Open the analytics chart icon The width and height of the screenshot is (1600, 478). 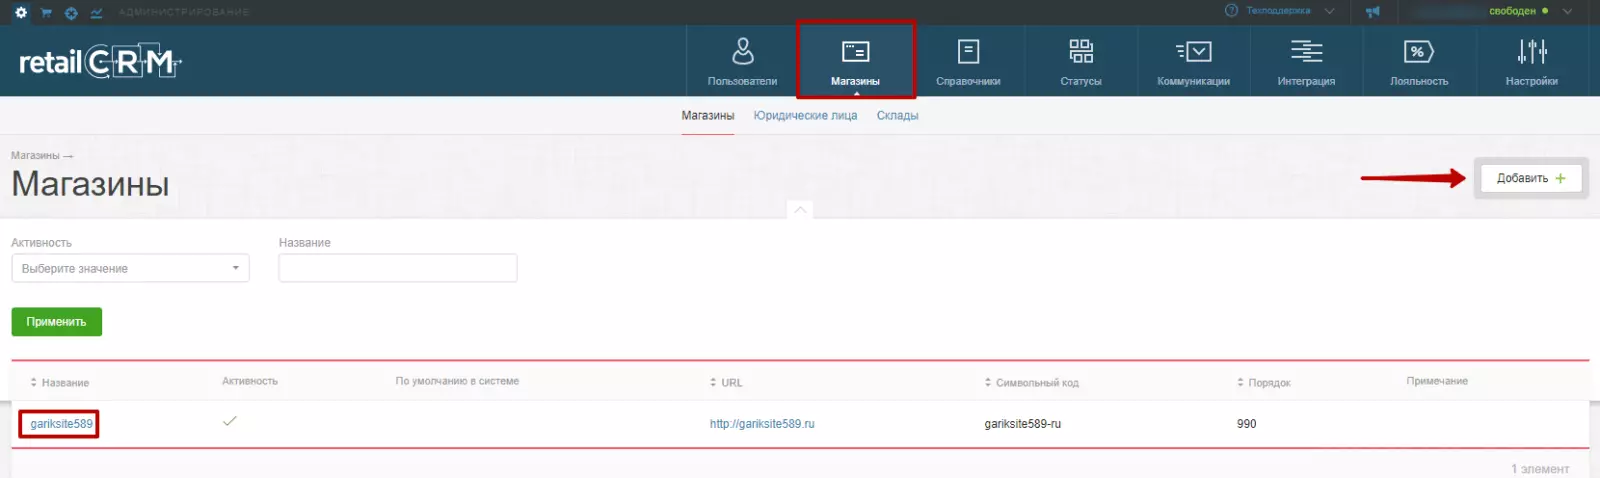coord(96,13)
